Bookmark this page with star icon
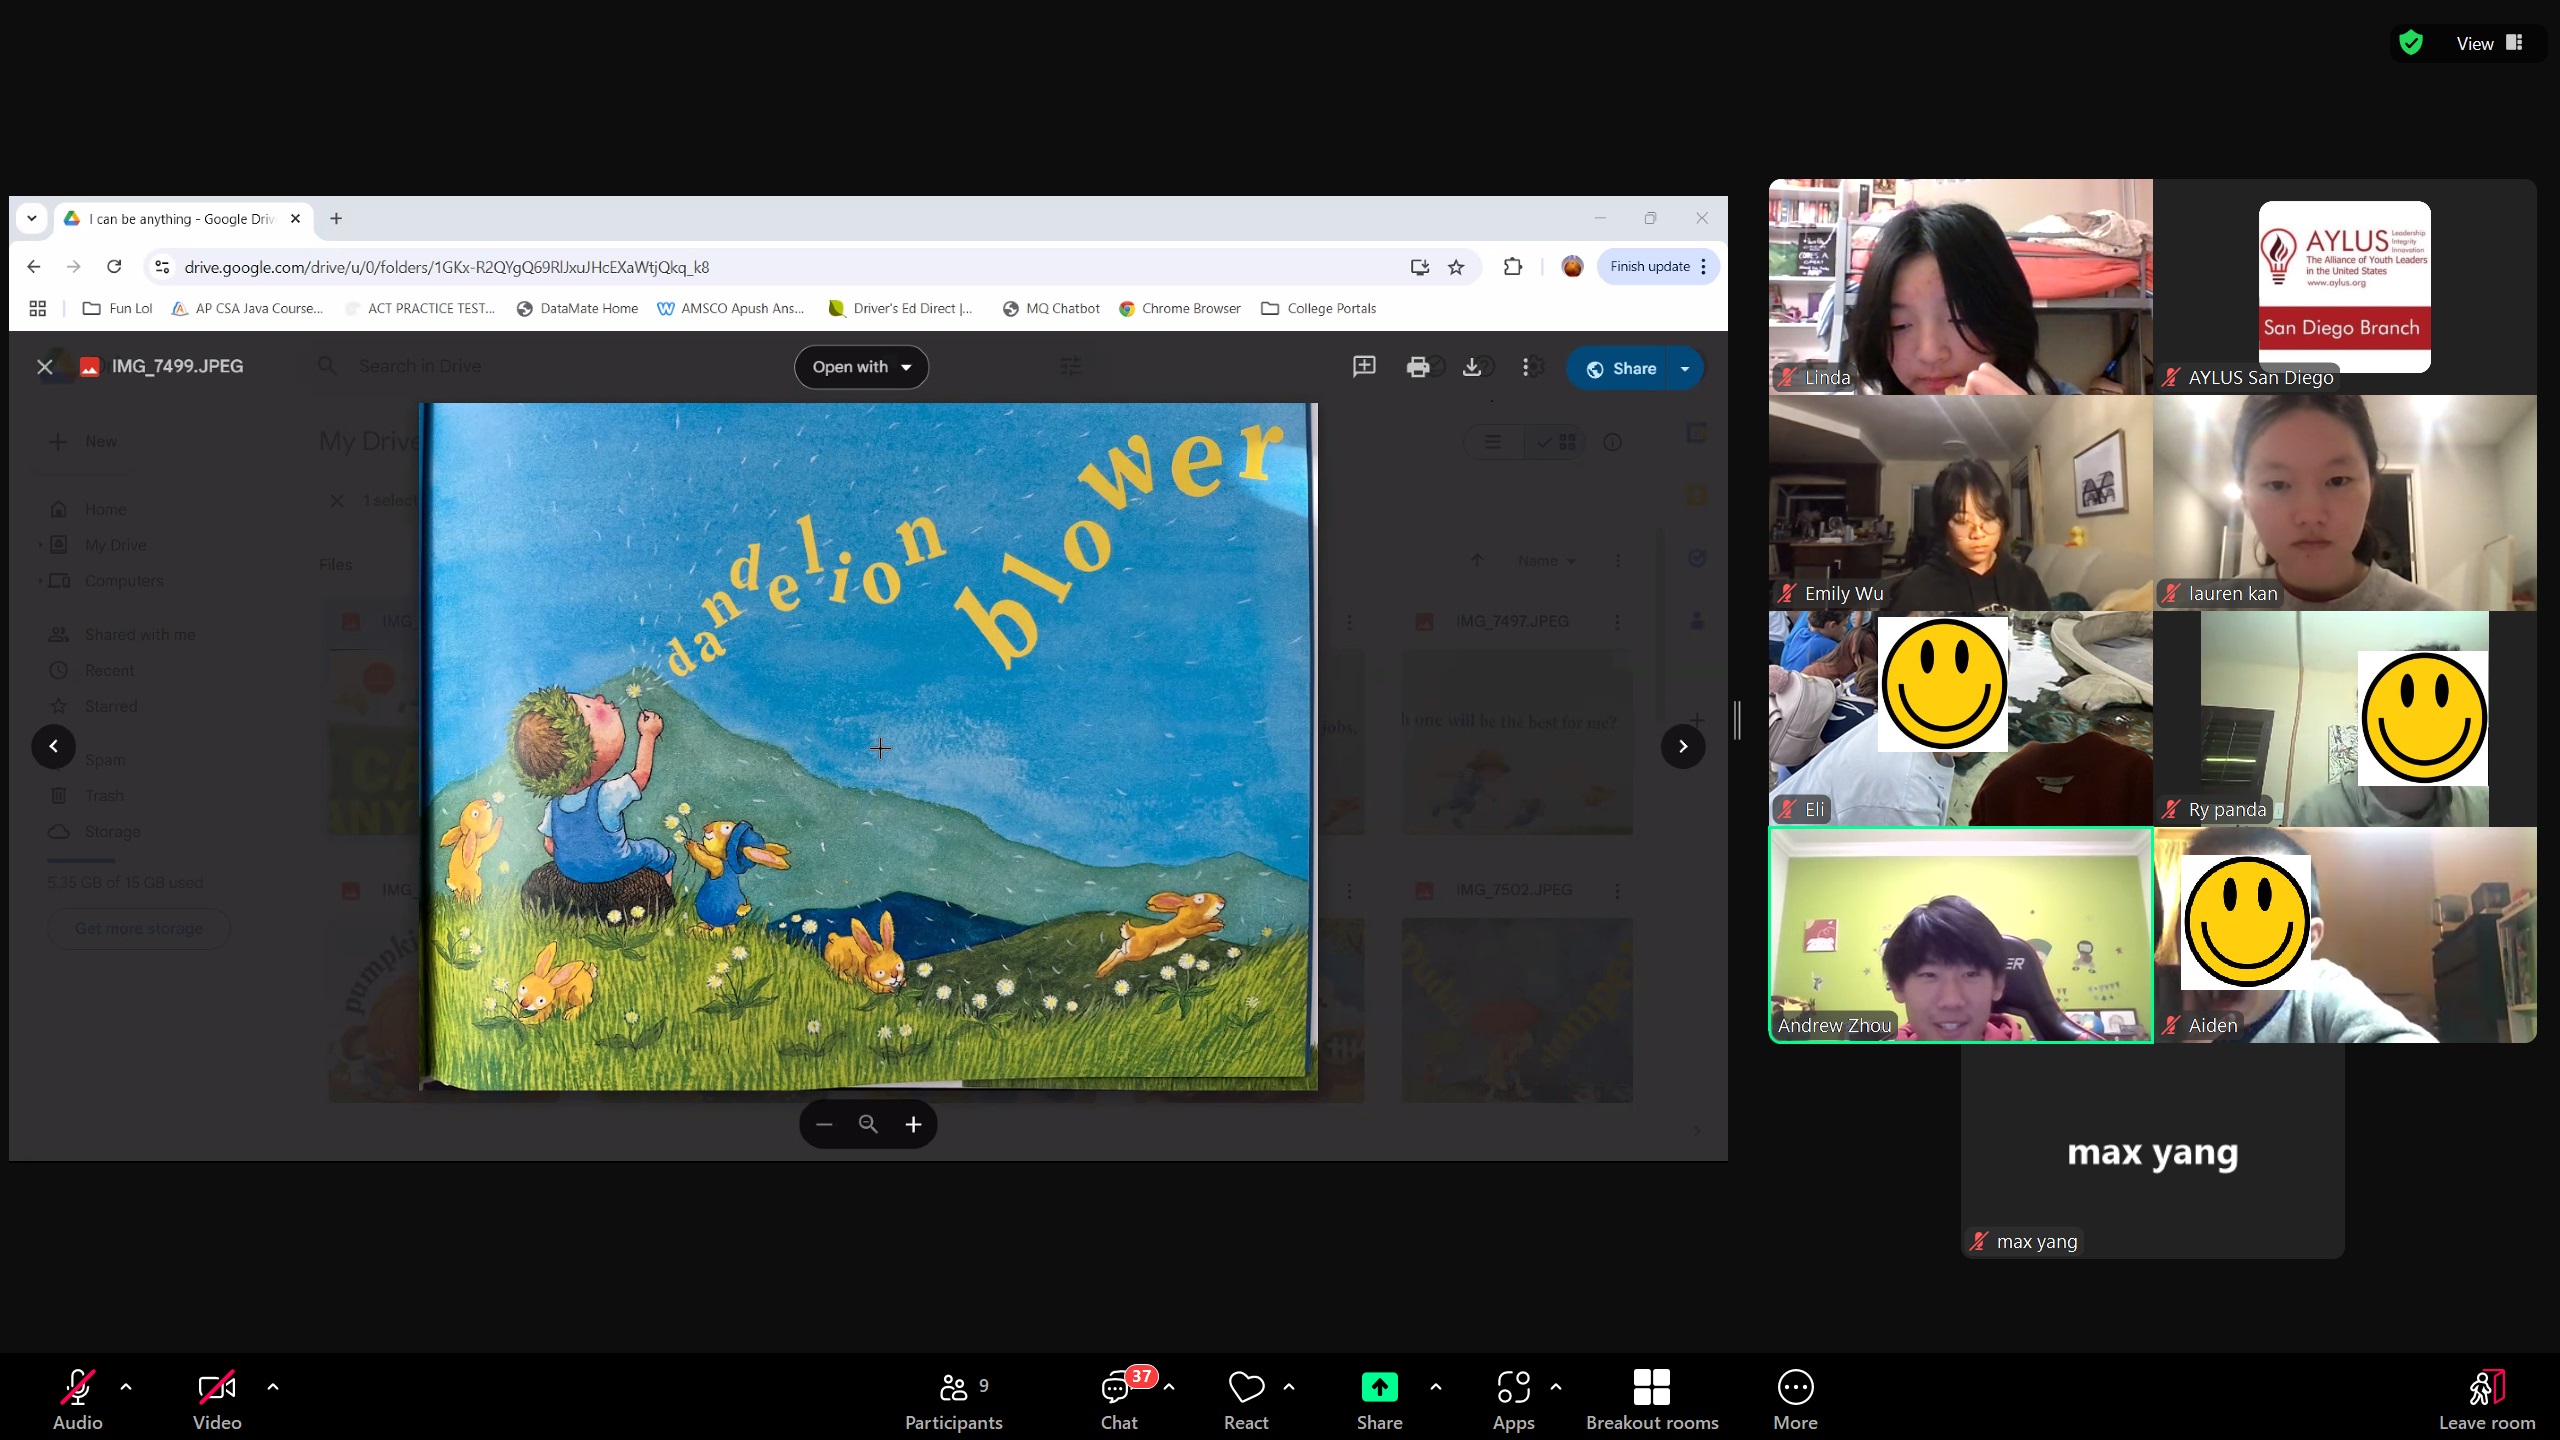2560x1440 pixels. (x=1456, y=267)
